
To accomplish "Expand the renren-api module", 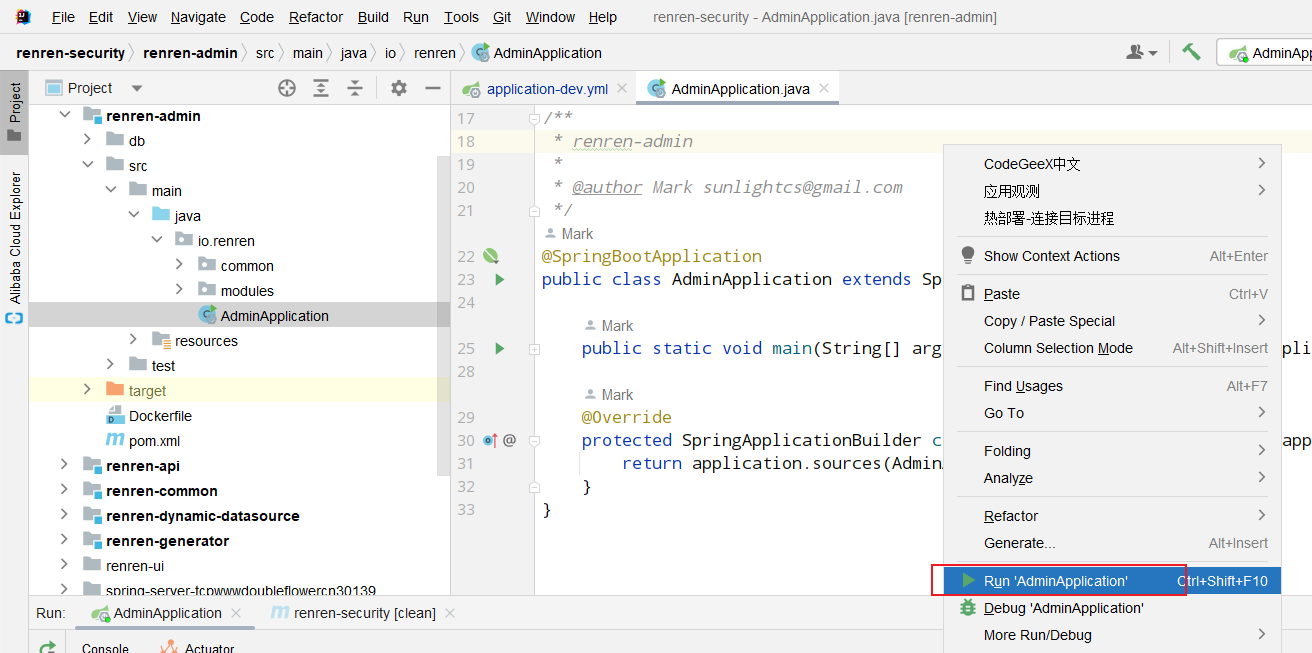I will (65, 465).
